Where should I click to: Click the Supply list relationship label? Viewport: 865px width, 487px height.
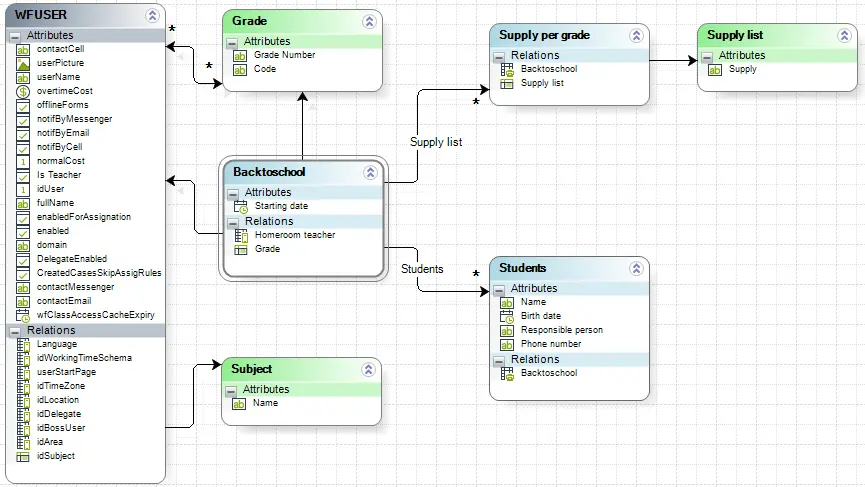436,142
